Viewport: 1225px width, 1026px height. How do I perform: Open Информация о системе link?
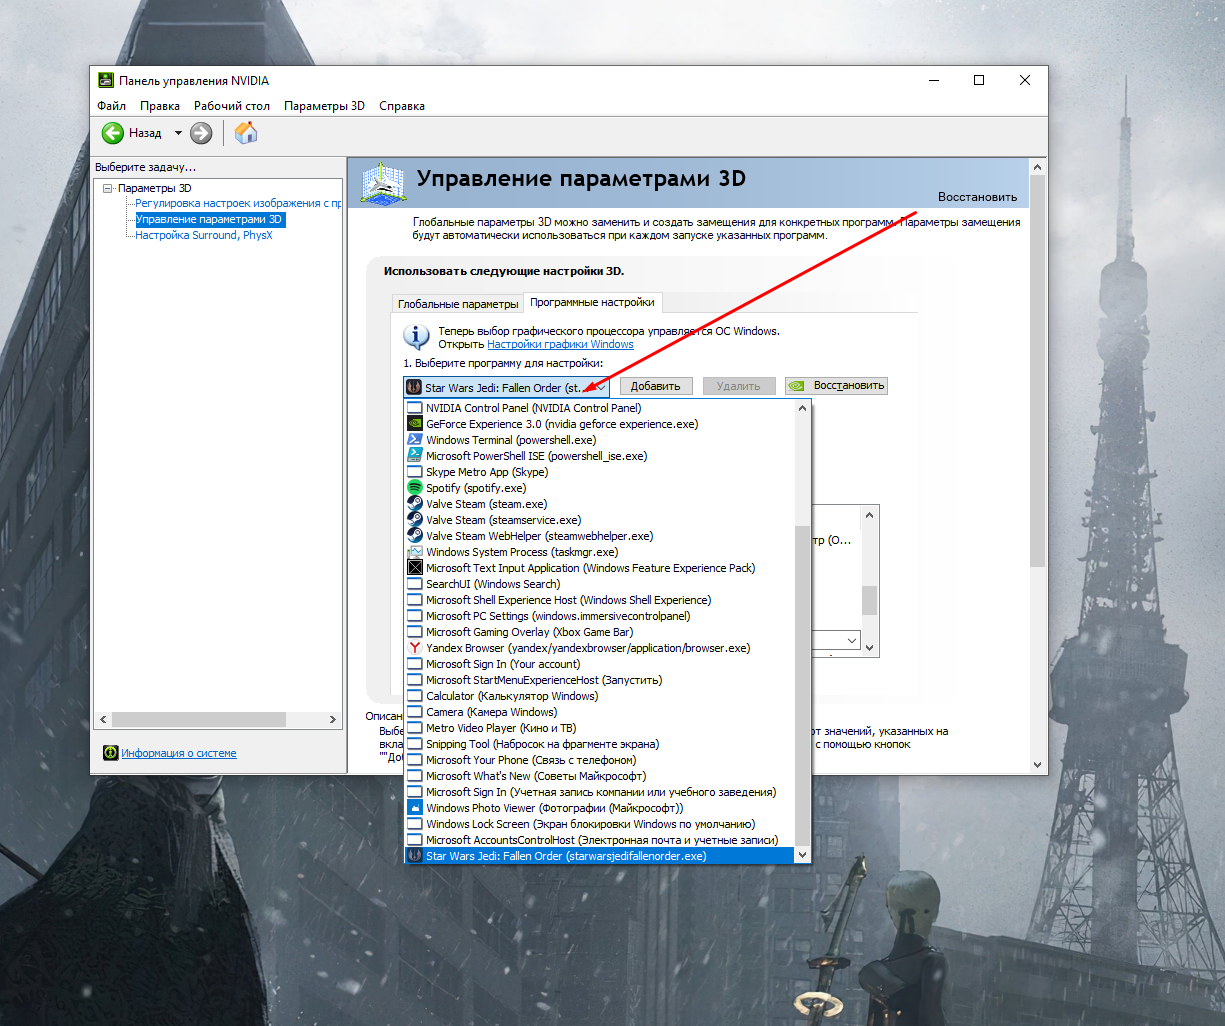pos(179,753)
